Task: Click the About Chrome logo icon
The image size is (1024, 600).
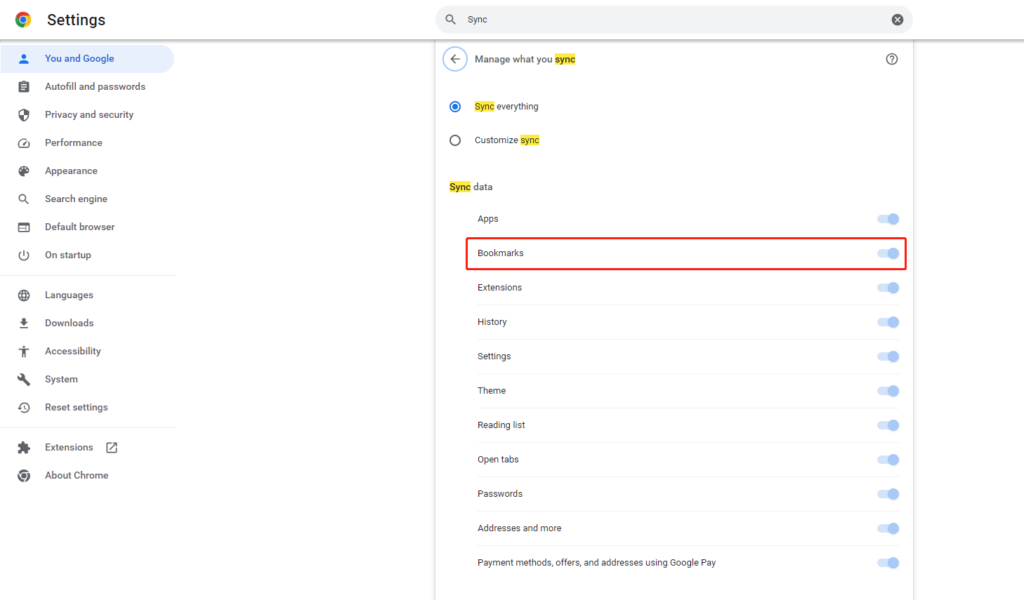Action: tap(24, 475)
